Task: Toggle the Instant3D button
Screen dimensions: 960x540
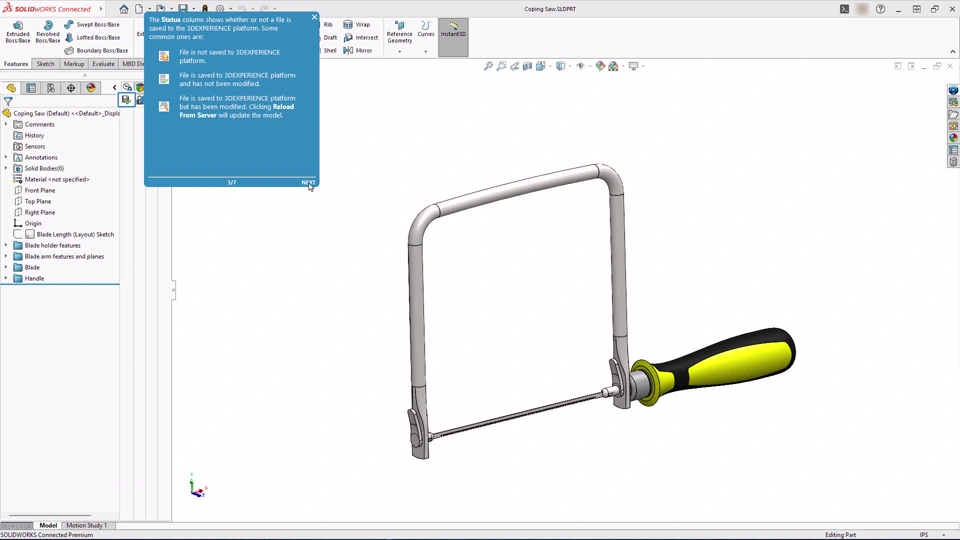Action: click(x=453, y=37)
